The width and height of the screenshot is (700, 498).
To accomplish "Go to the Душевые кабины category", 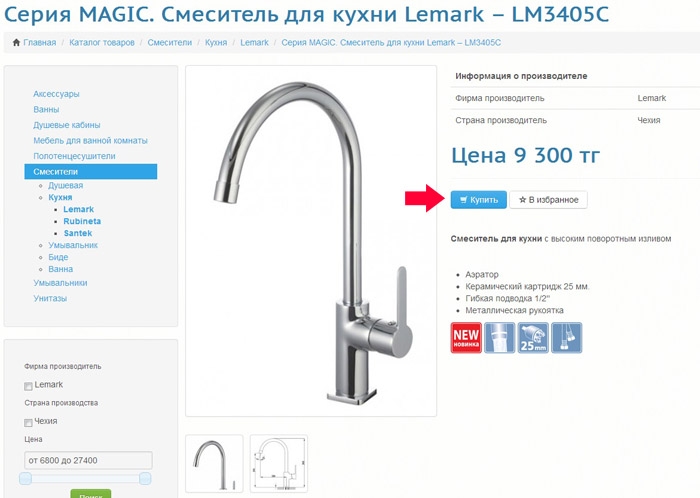I will [67, 125].
